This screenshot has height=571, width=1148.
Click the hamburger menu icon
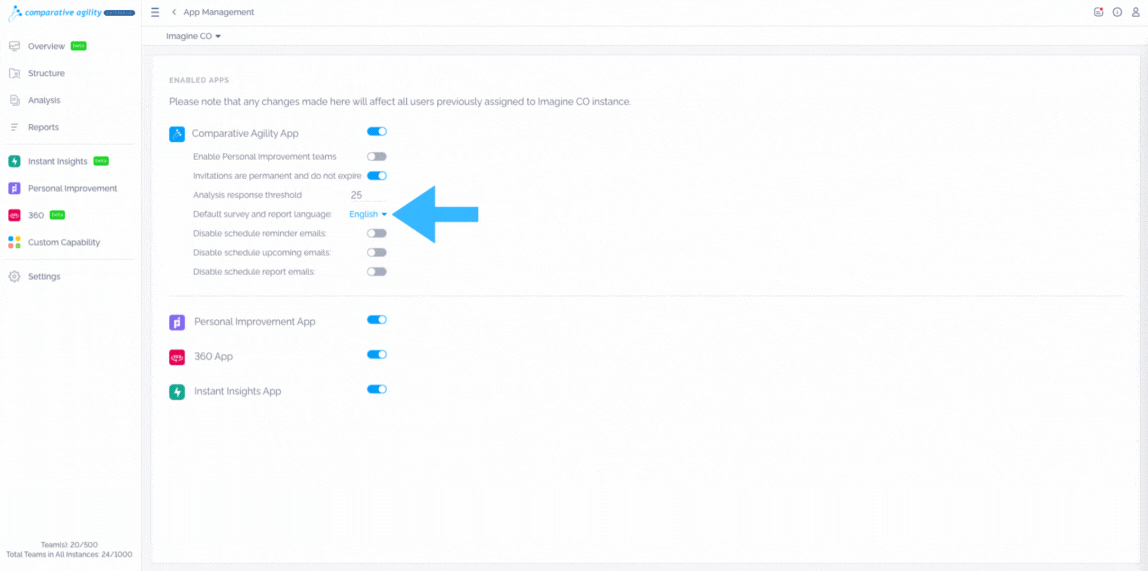pyautogui.click(x=155, y=12)
